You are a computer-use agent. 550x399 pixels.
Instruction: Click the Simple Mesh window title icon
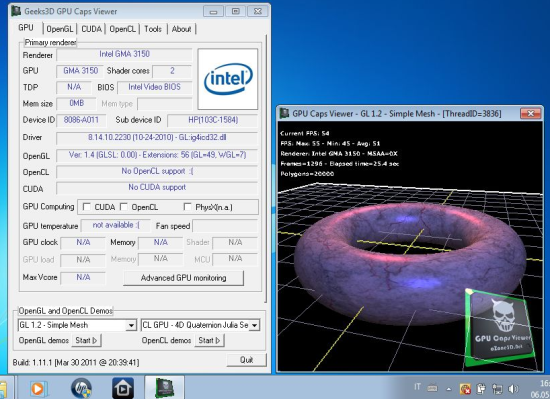coord(284,113)
